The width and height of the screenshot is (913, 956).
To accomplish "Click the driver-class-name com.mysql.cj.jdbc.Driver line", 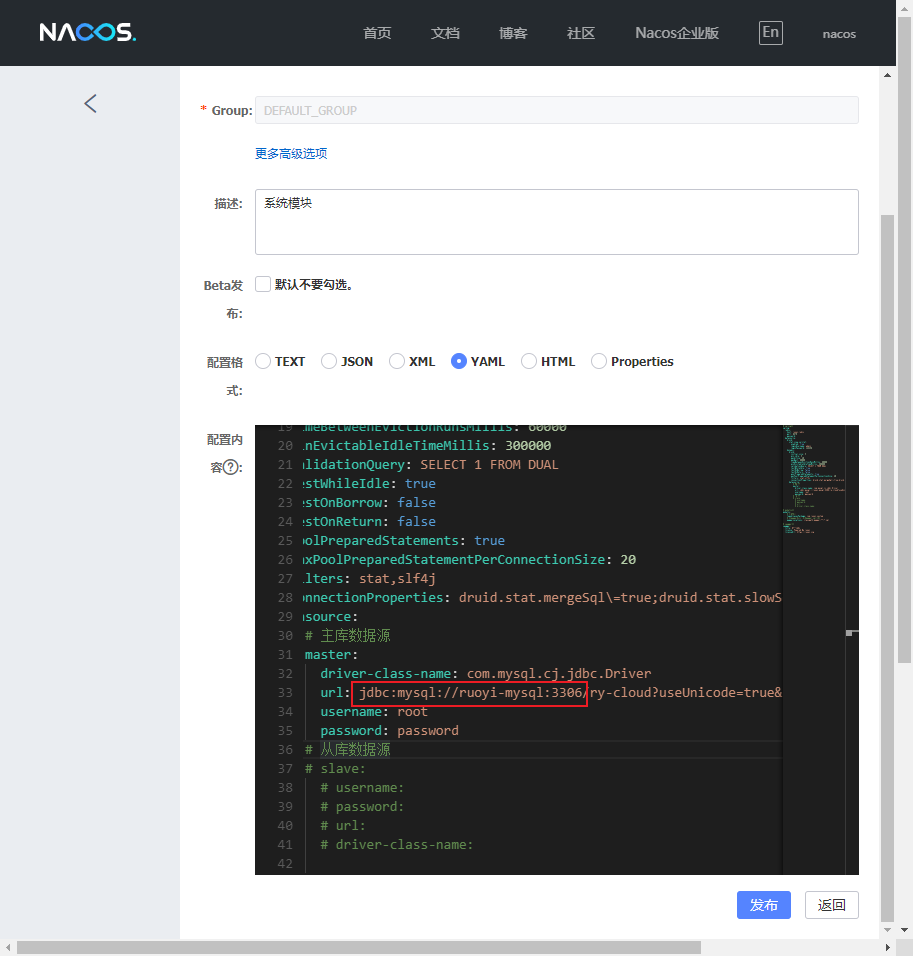I will tap(485, 674).
